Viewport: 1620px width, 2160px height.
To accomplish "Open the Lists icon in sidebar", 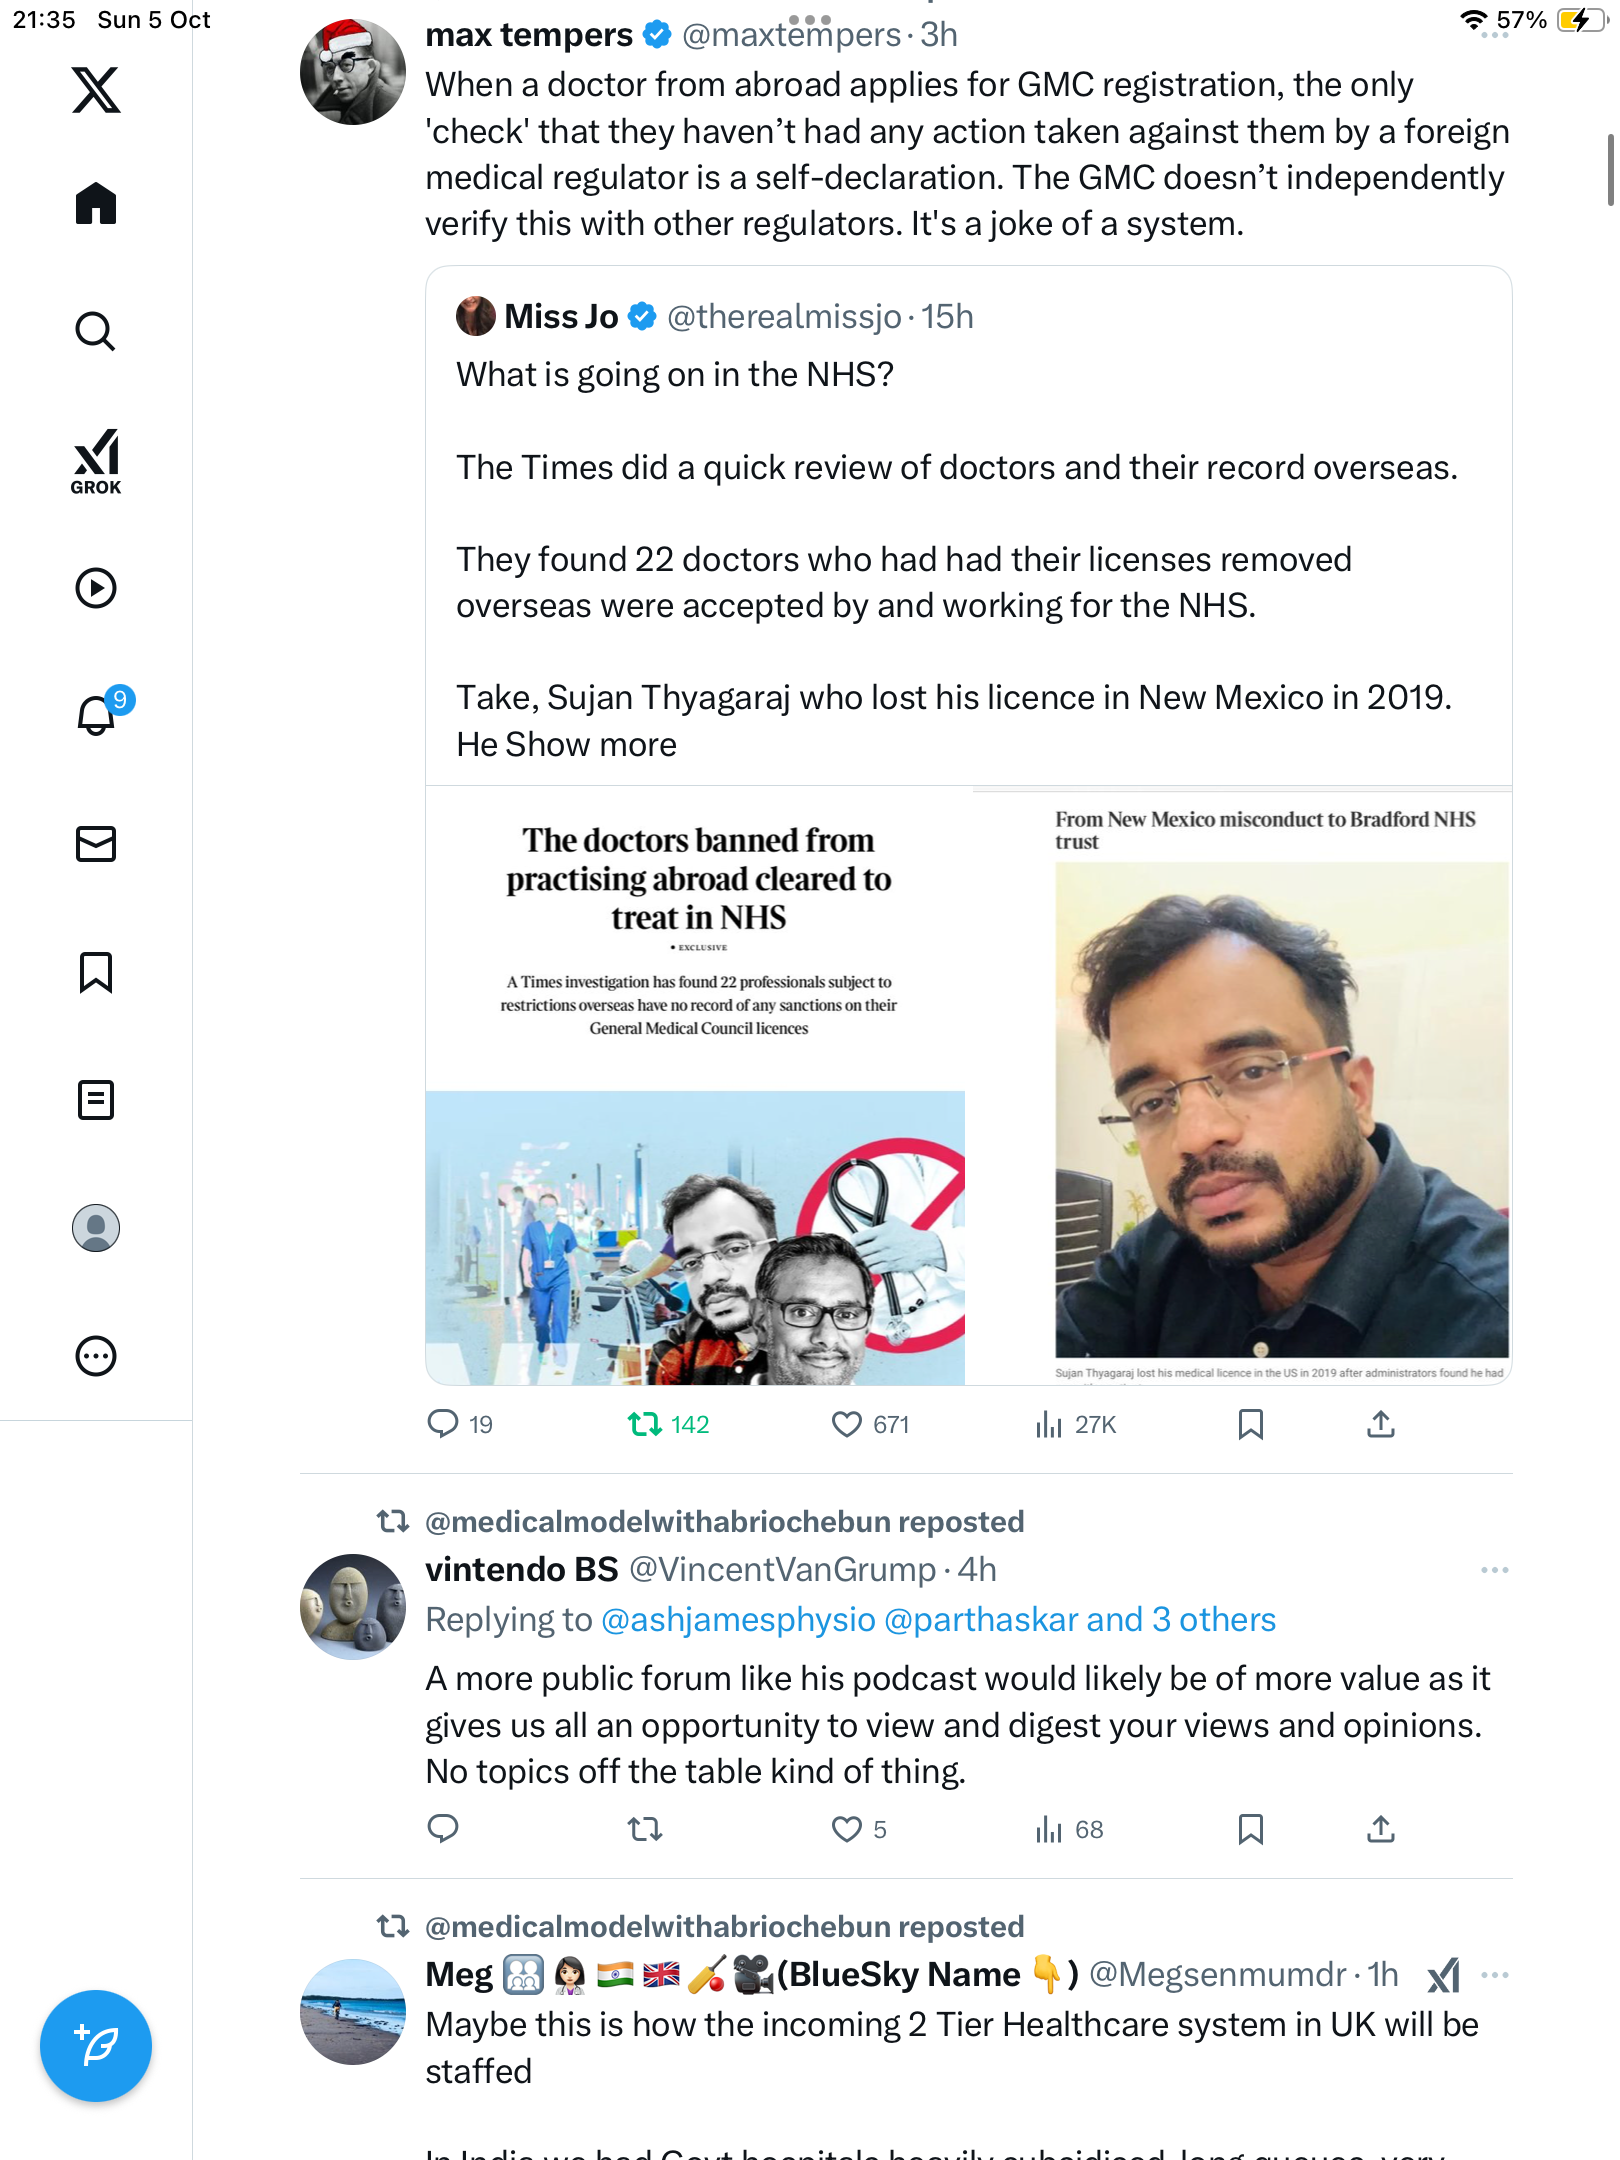I will tap(96, 1100).
